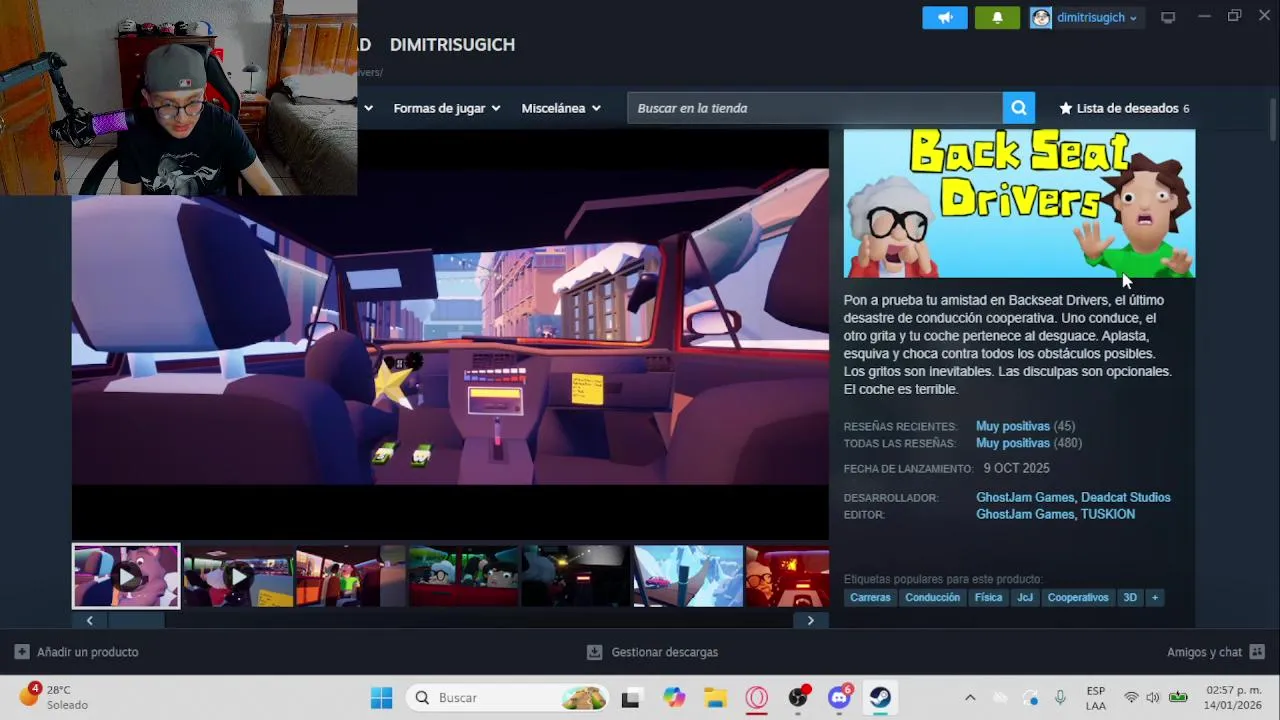
Task: Open Discord on the taskbar
Action: click(839, 698)
